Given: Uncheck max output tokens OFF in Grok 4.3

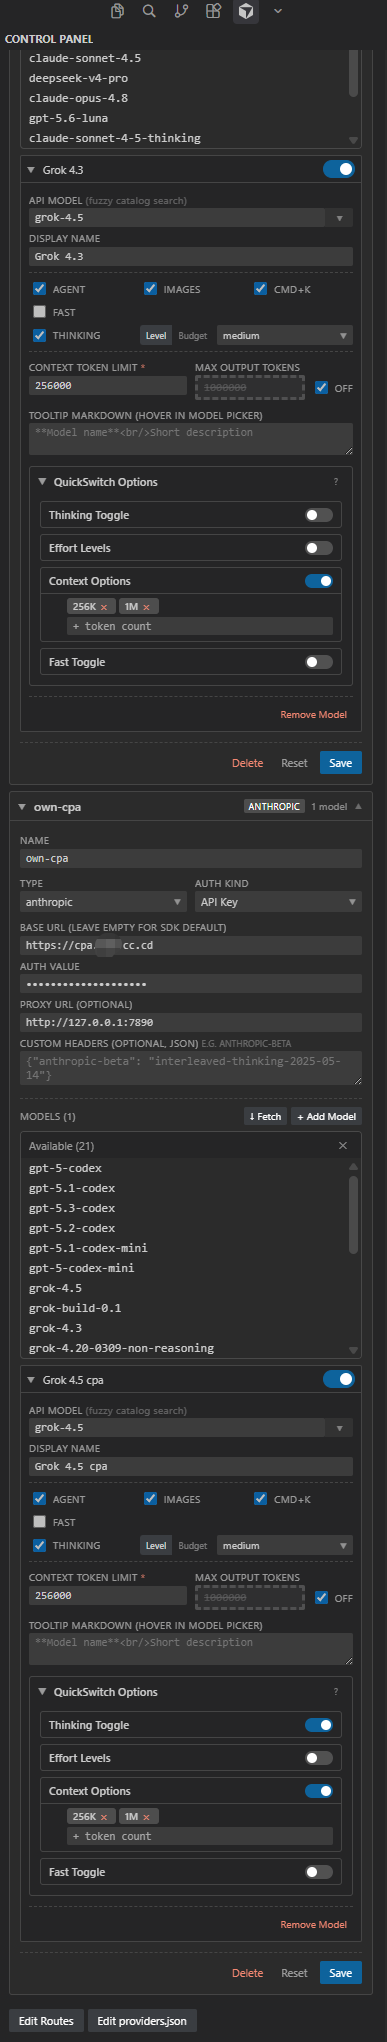Looking at the screenshot, I should (321, 387).
